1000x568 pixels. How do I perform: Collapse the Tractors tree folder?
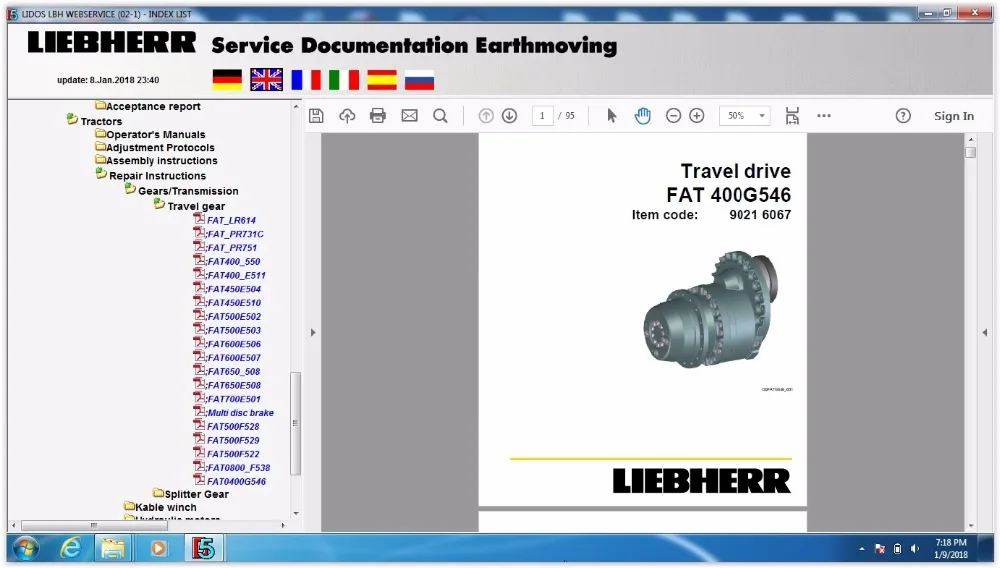(x=73, y=119)
